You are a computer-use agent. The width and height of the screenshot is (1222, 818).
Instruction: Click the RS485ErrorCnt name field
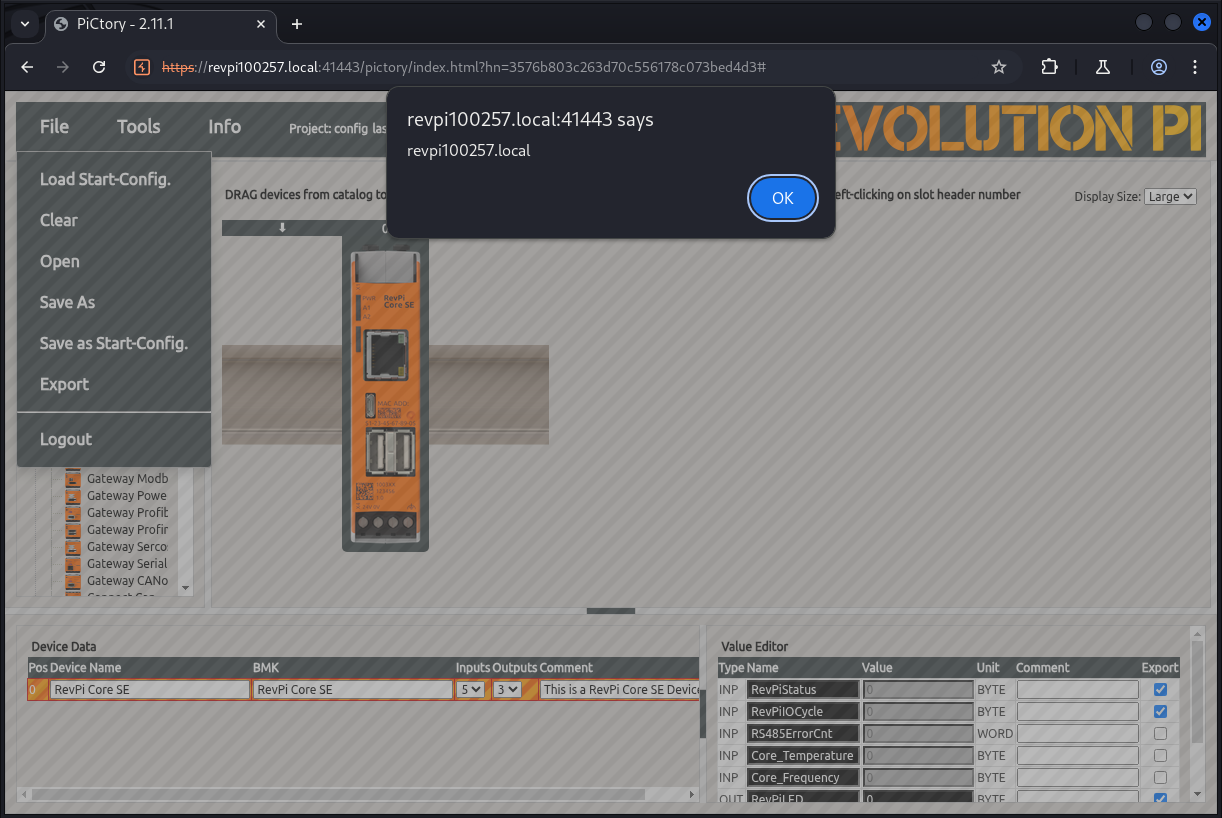click(803, 734)
